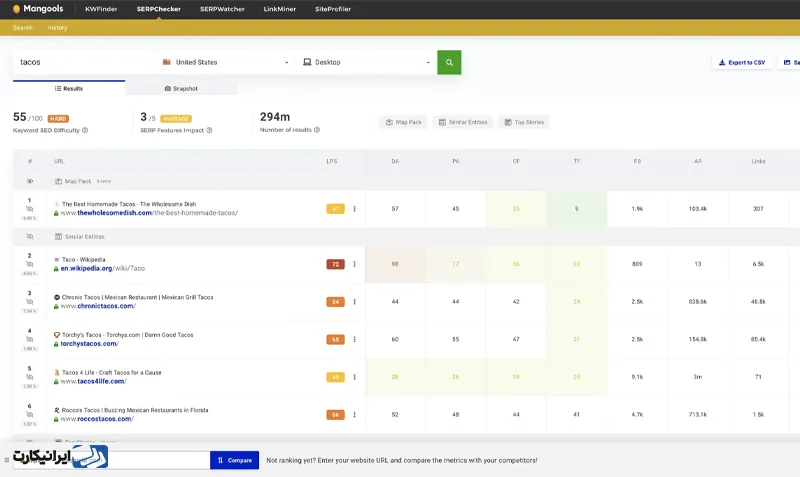Open en.wikipedia.org/wiki/Taco link
This screenshot has height=477, width=800.
103,268
